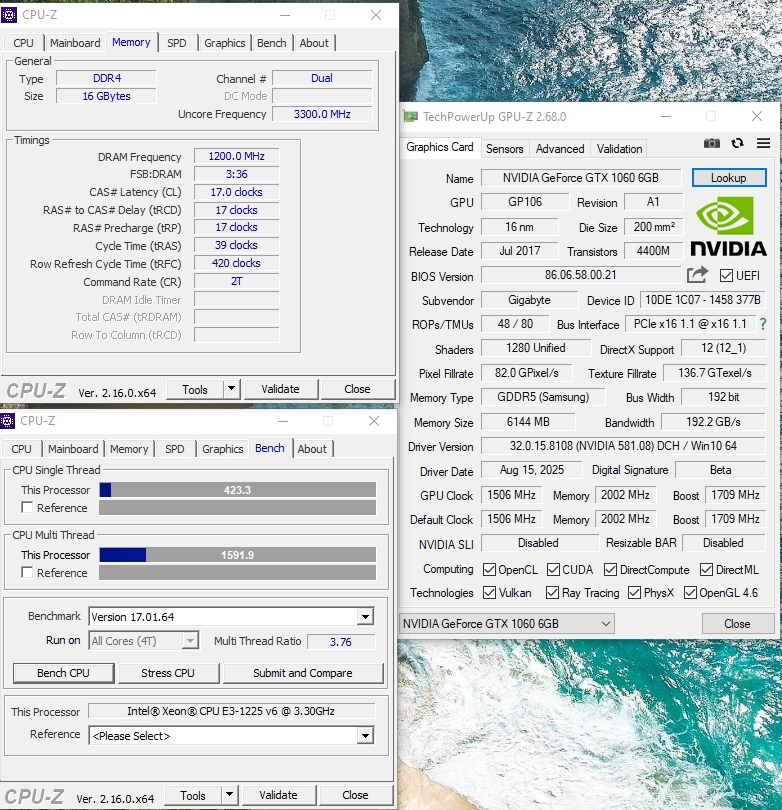This screenshot has height=810, width=782.
Task: Click the Bus Interface question mark icon
Action: (763, 324)
